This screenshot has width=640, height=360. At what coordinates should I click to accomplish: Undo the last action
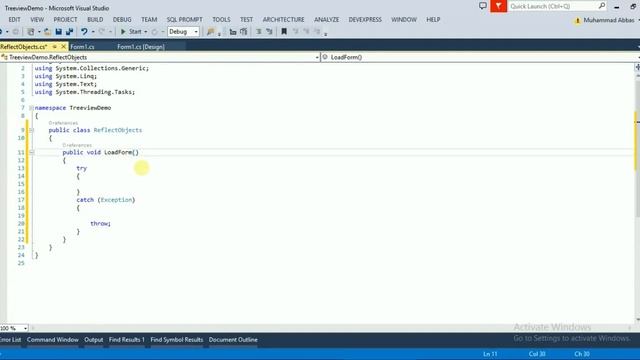click(84, 31)
